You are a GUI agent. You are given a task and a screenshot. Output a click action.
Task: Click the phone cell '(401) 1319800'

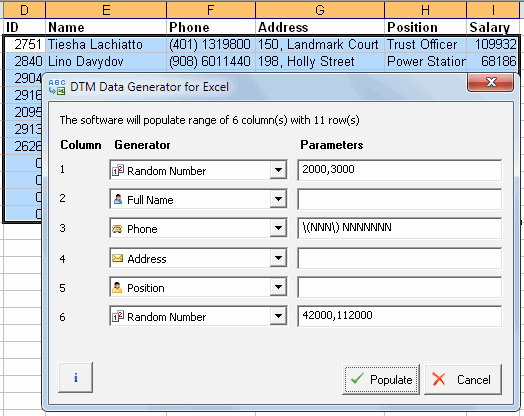211,44
